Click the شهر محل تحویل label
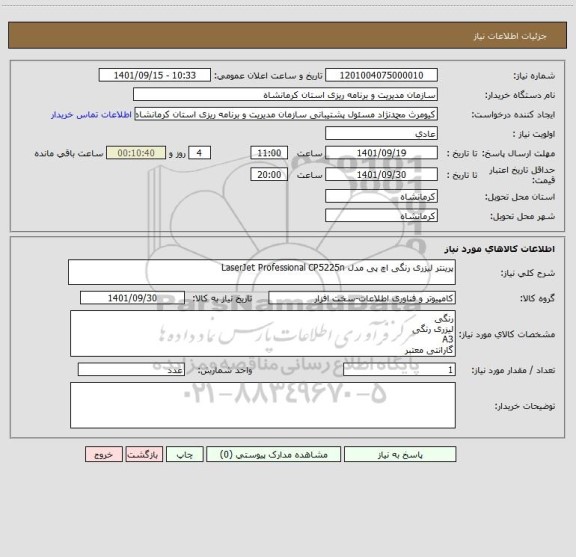Image resolution: width=576 pixels, height=557 pixels. pos(523,216)
